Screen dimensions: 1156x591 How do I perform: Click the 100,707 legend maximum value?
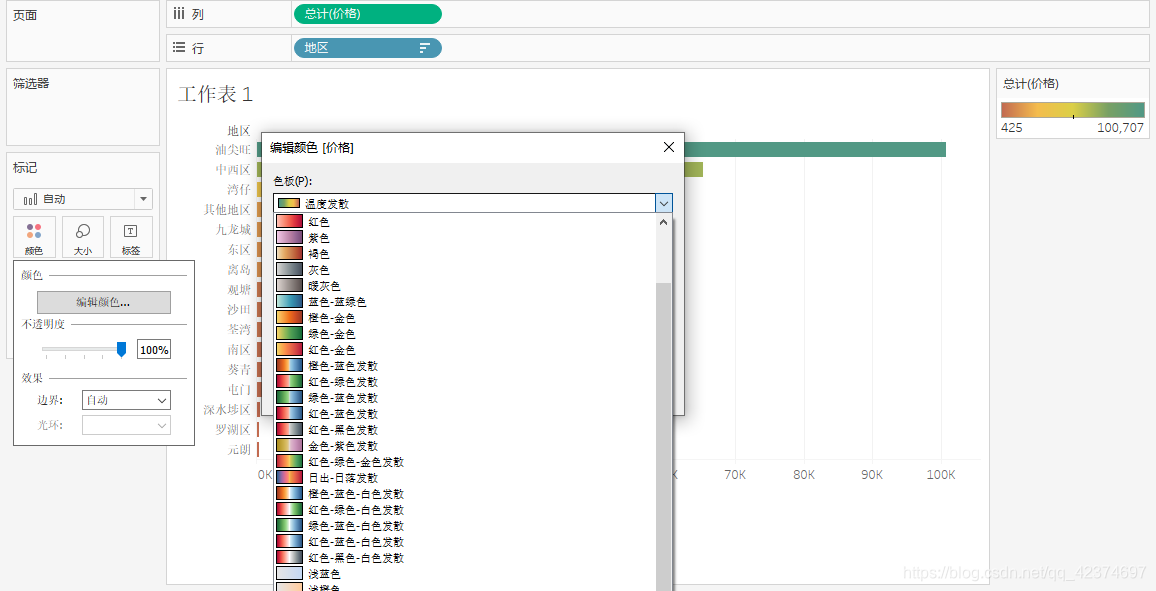tap(1121, 127)
